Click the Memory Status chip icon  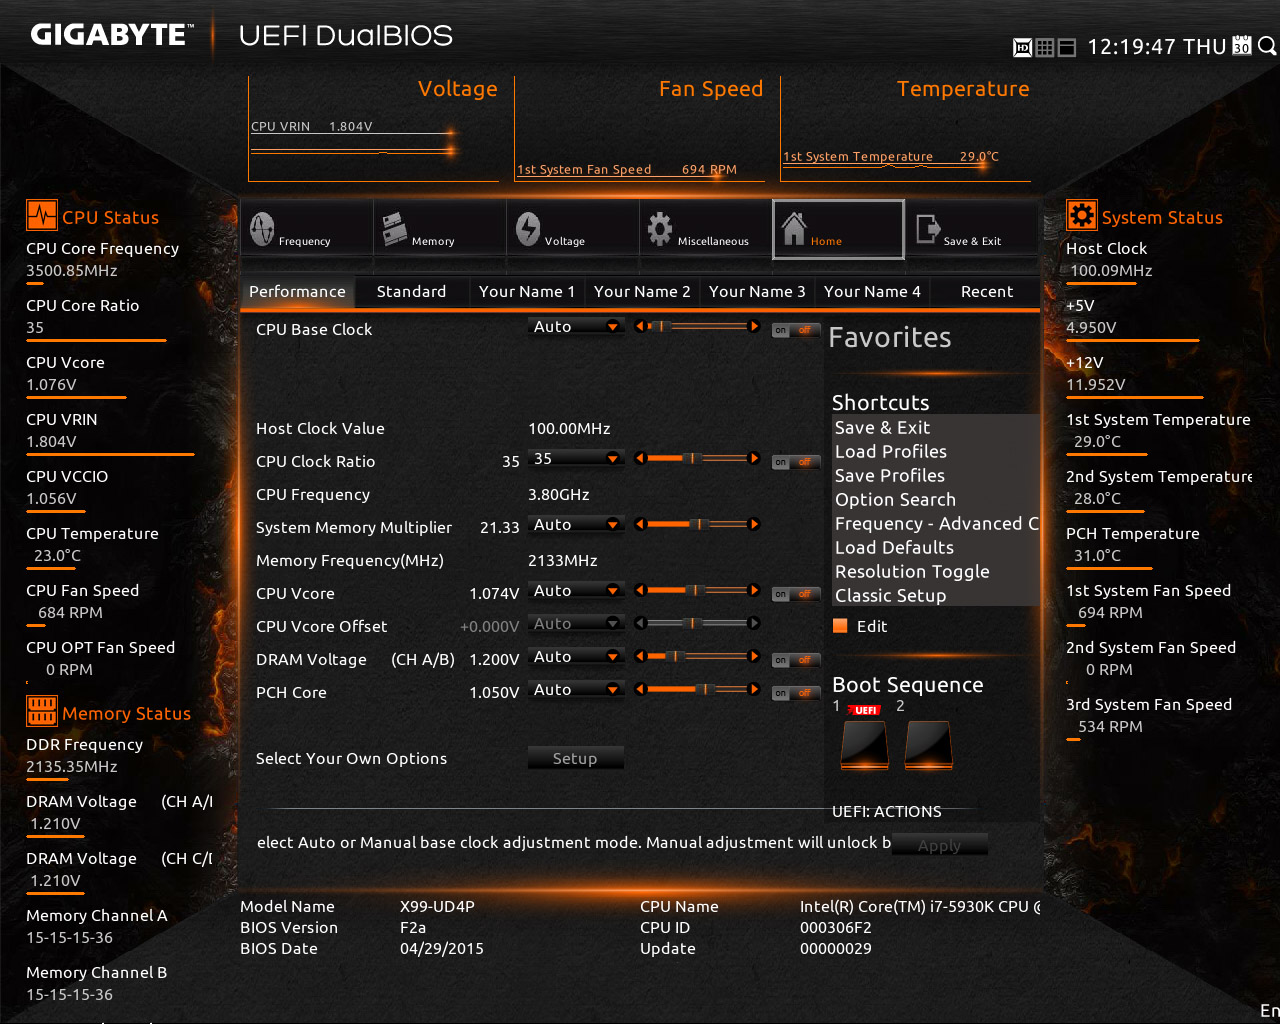click(x=42, y=711)
